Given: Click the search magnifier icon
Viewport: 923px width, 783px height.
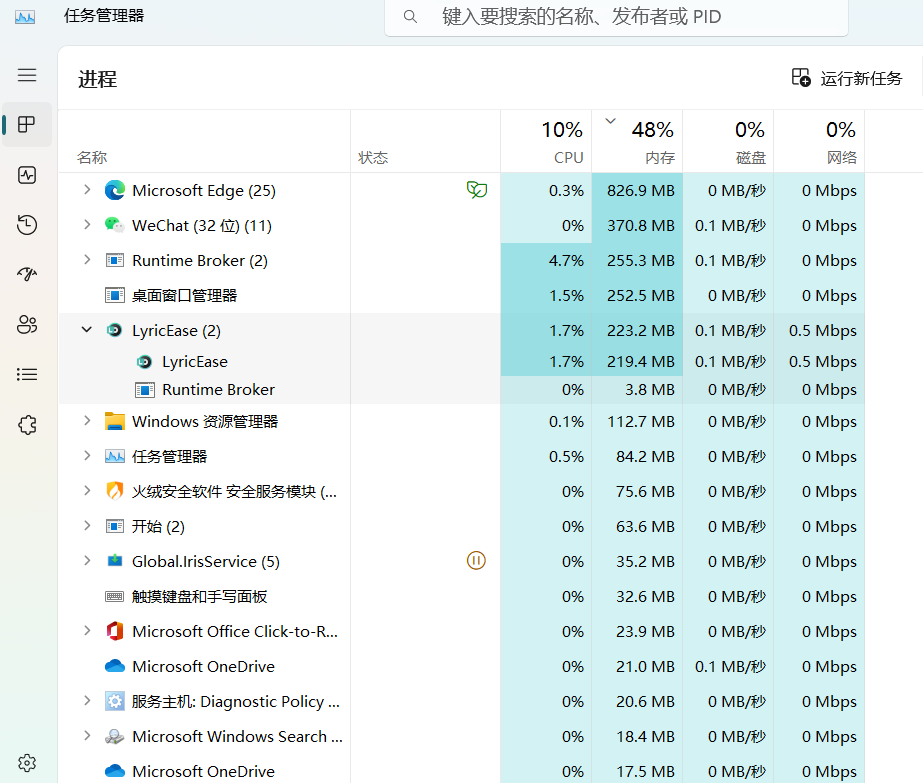Looking at the screenshot, I should (410, 16).
